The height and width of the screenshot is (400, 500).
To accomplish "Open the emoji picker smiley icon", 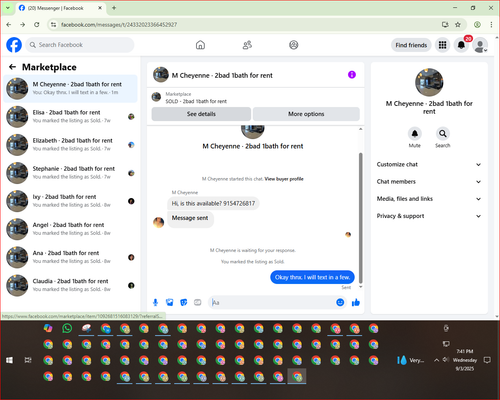I will pyautogui.click(x=340, y=302).
